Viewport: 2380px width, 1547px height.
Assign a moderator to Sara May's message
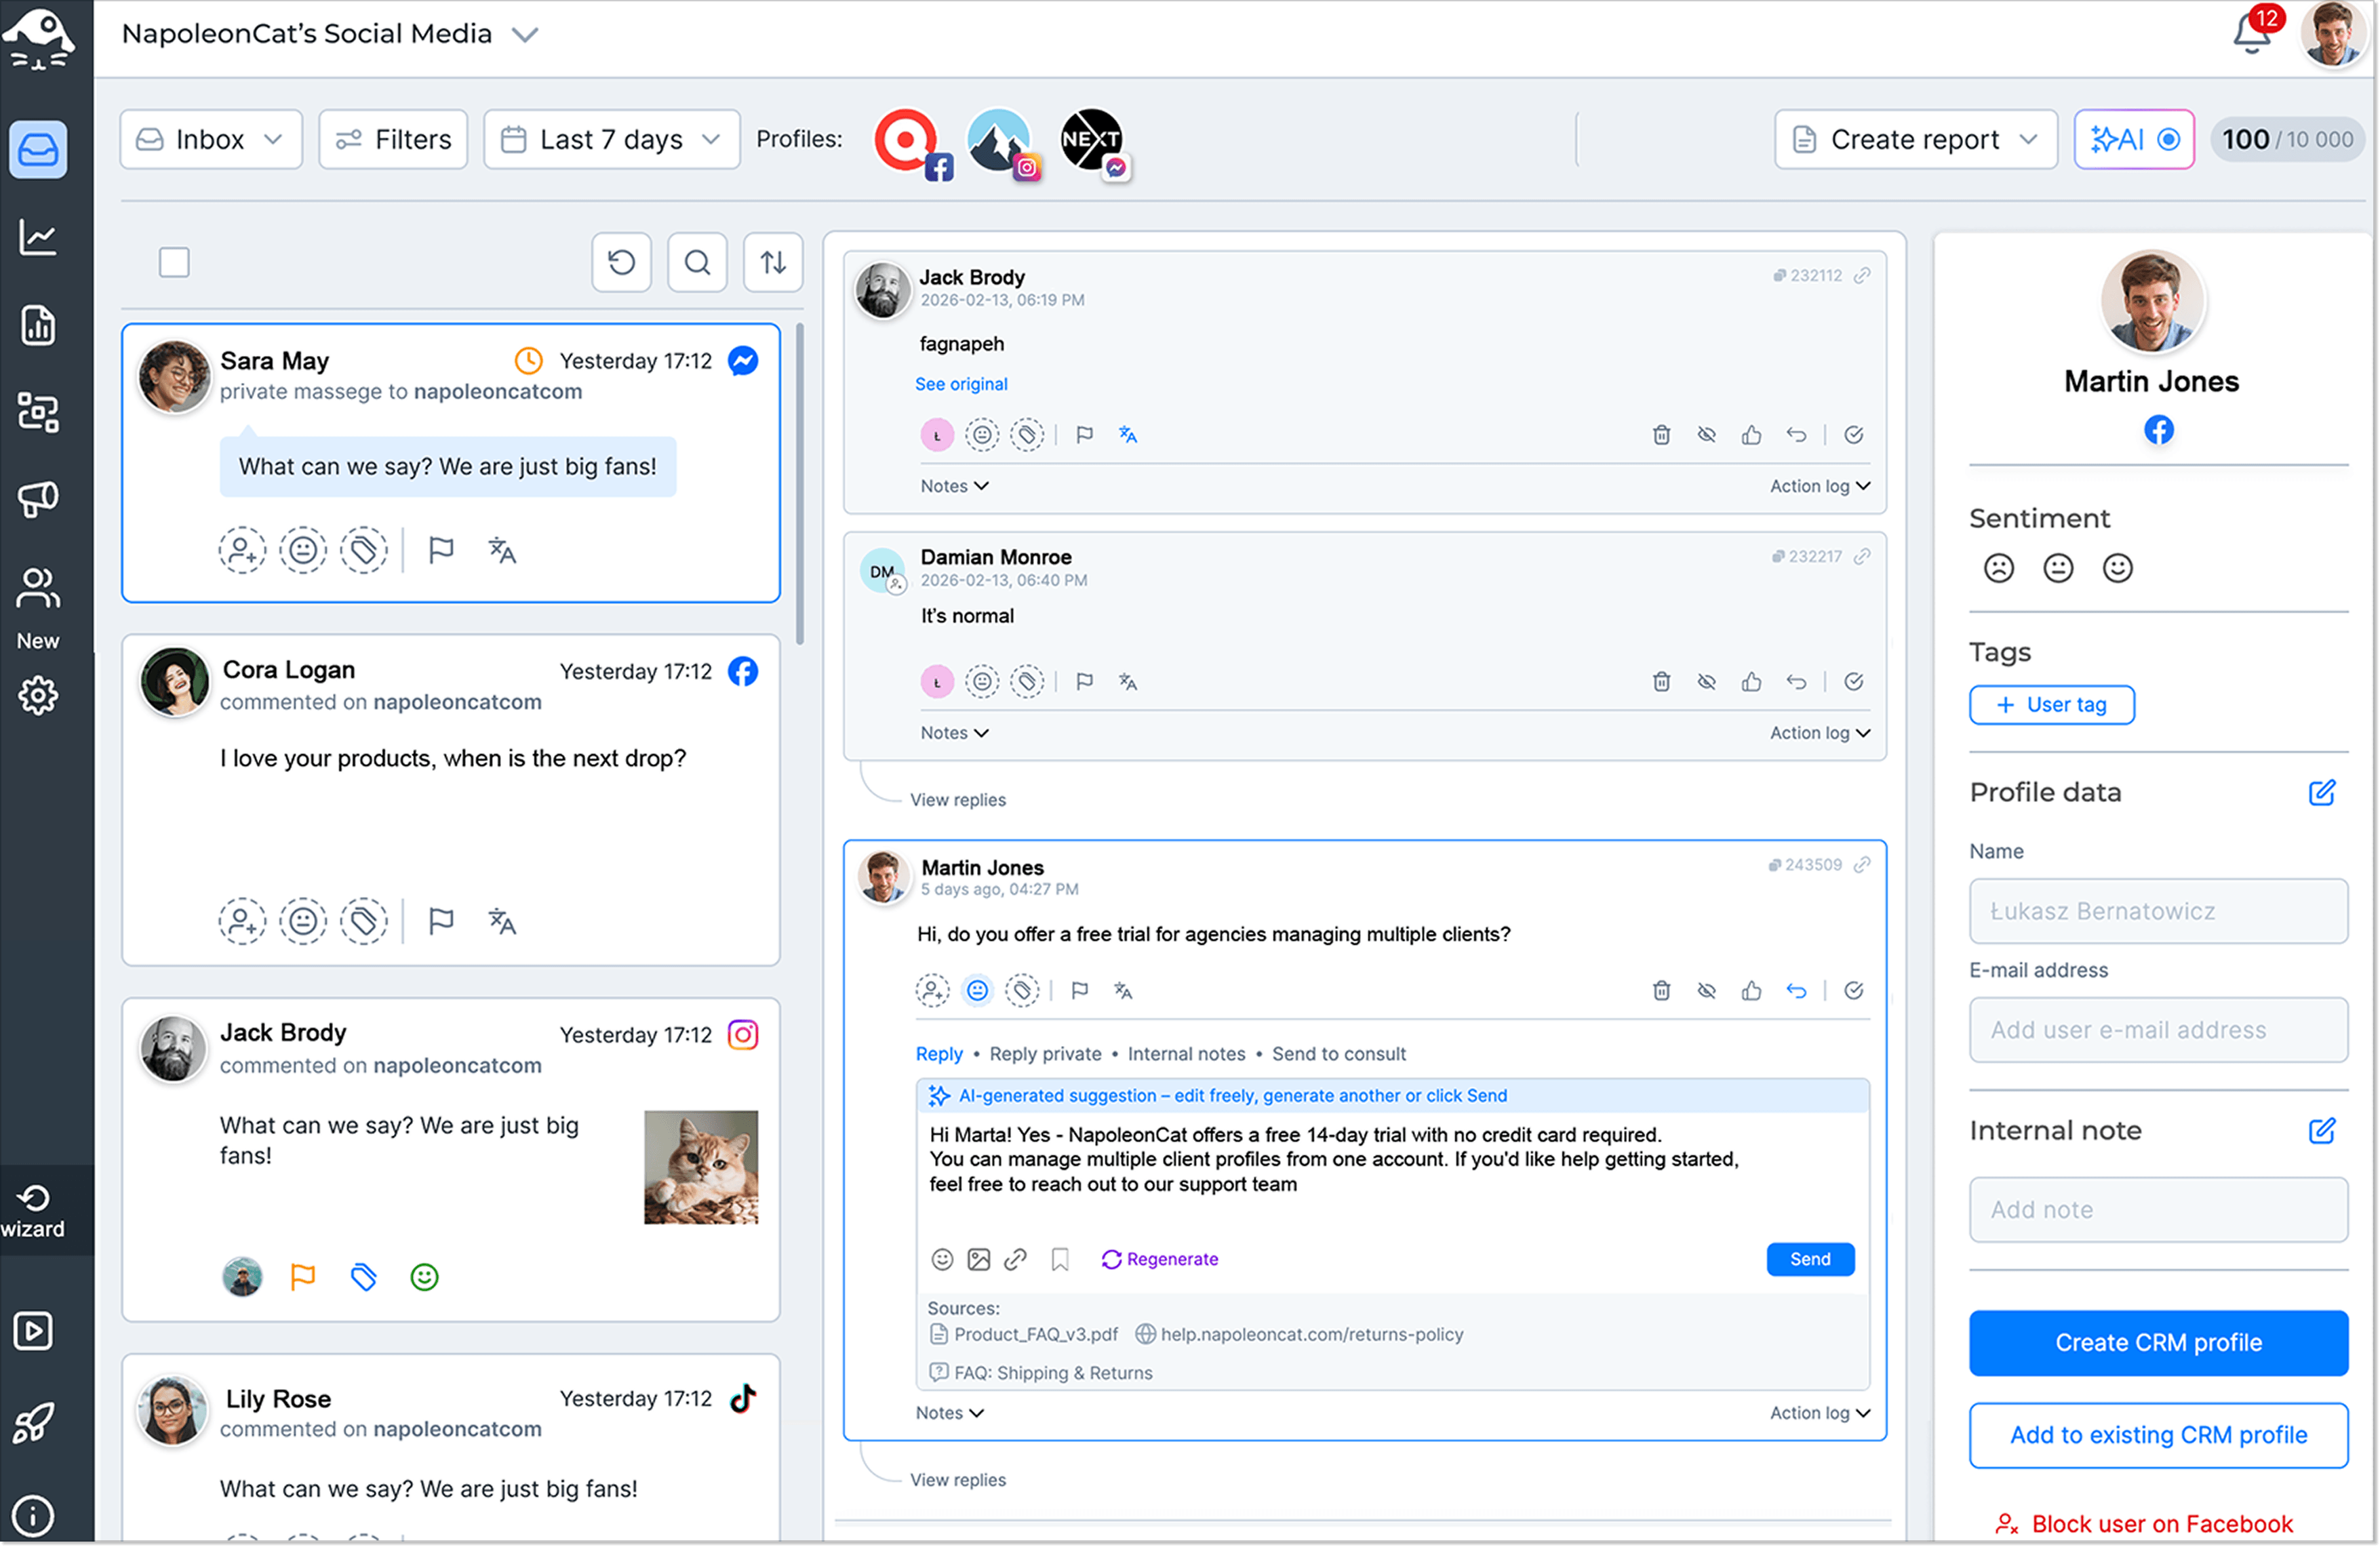242,550
